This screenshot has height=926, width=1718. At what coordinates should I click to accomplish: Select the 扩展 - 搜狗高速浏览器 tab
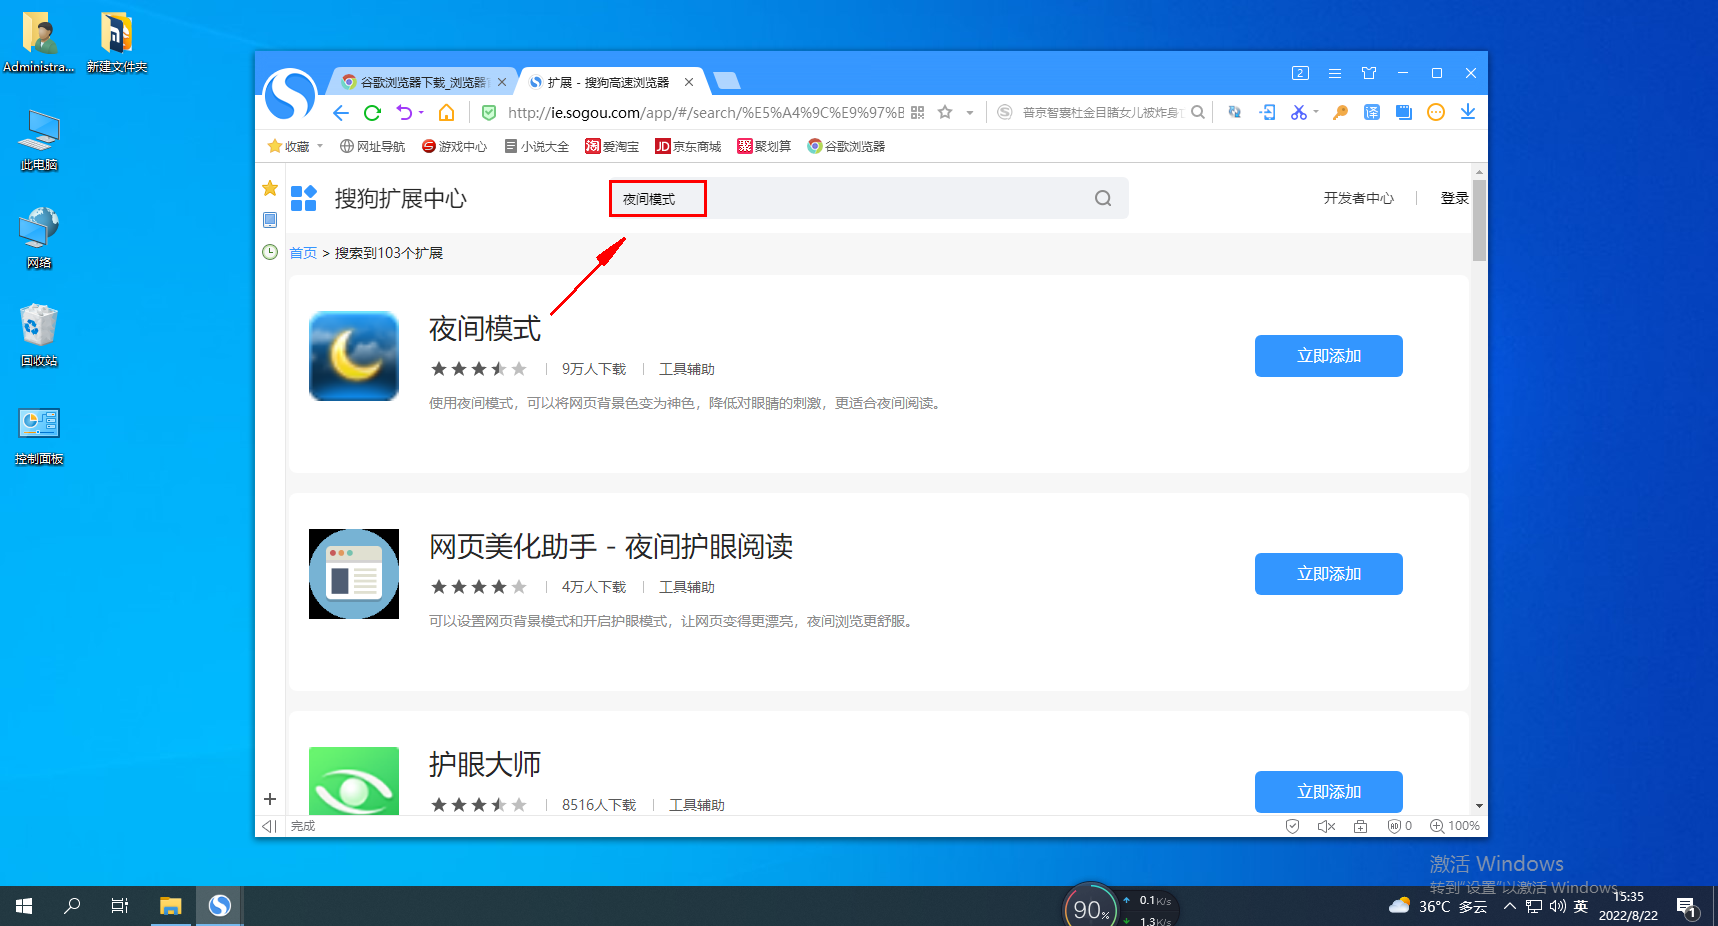609,82
